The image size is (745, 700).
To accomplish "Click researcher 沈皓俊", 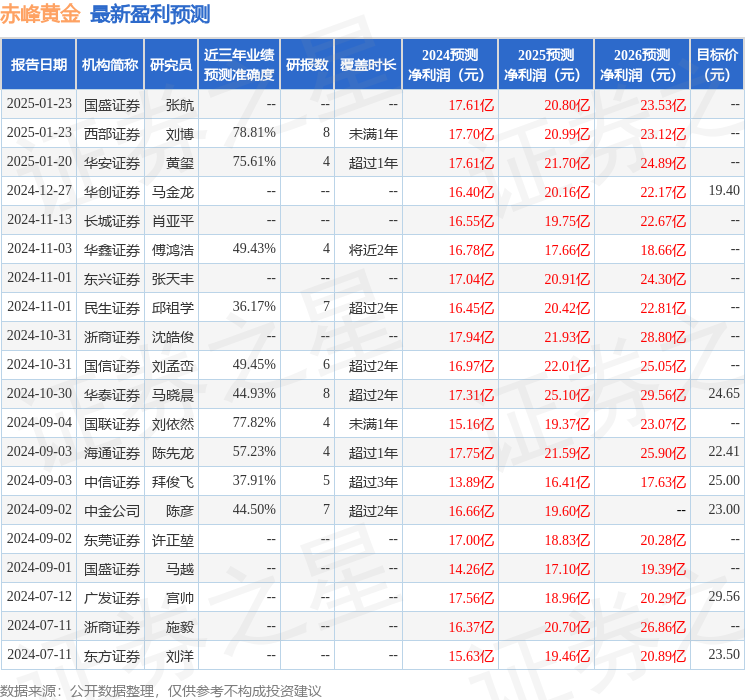I will pos(173,337).
